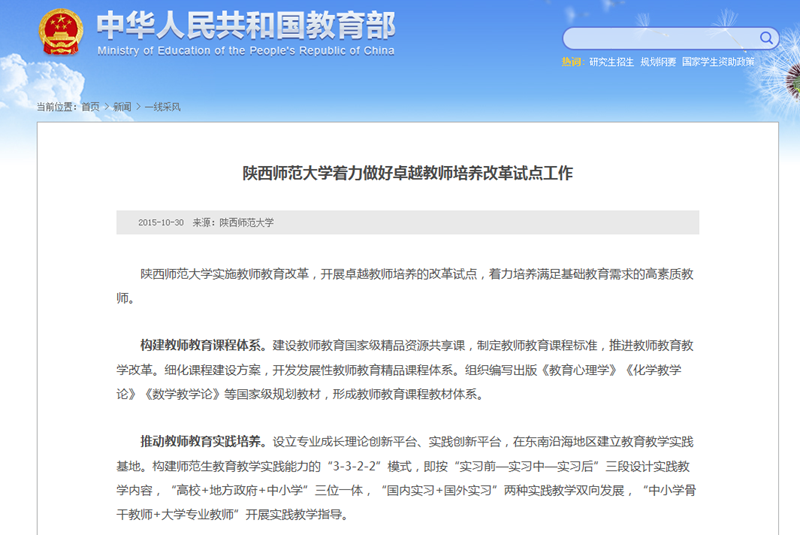Click the 中华人民共和国教育部 site title
800x535 pixels.
(x=246, y=25)
